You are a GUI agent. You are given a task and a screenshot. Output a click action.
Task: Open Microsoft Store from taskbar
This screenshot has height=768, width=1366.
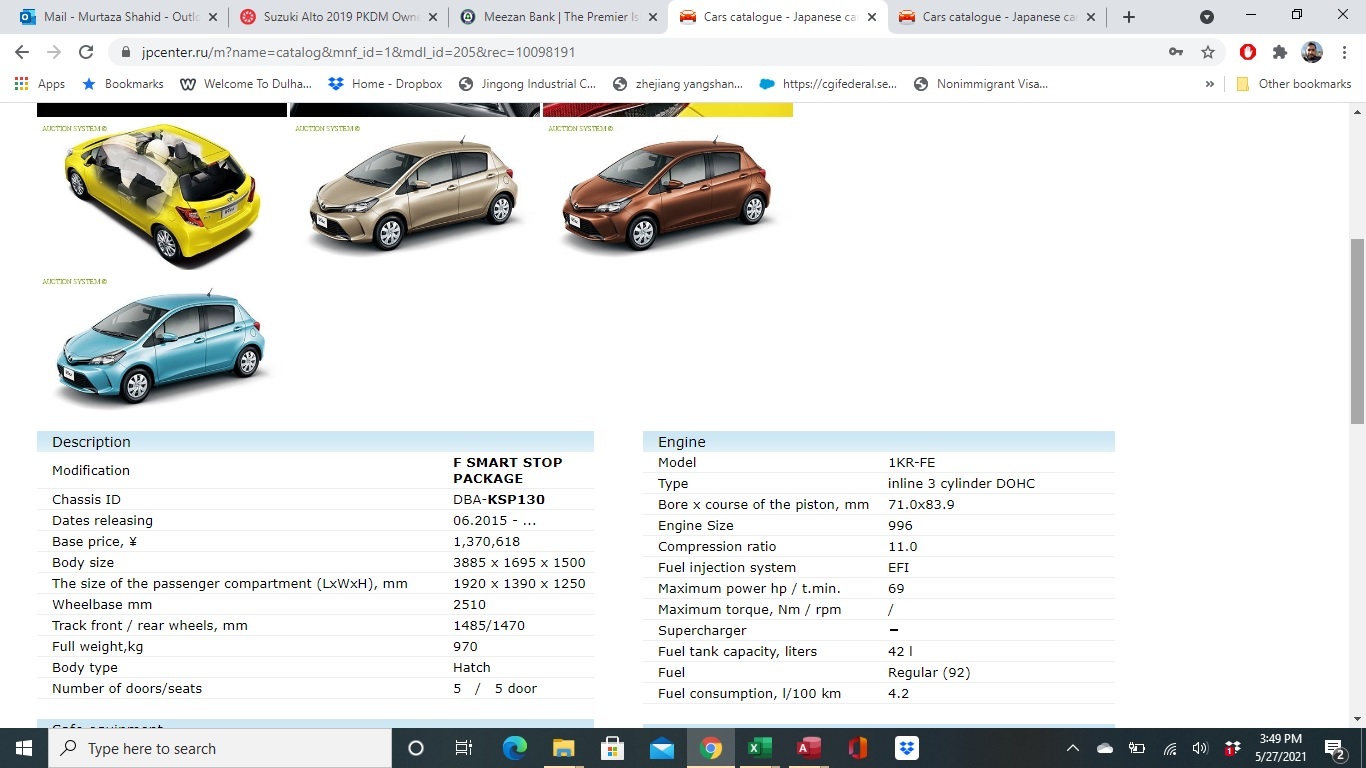click(612, 748)
